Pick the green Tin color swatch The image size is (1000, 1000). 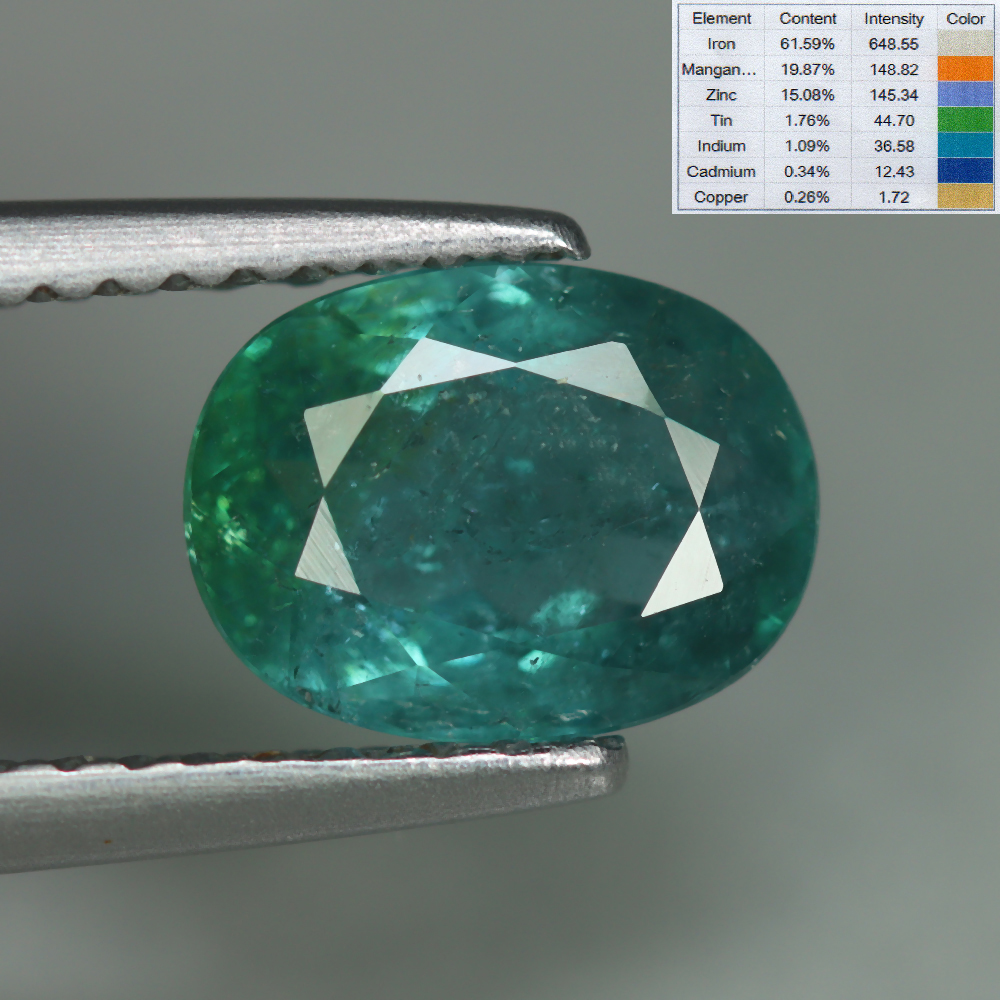pos(966,121)
